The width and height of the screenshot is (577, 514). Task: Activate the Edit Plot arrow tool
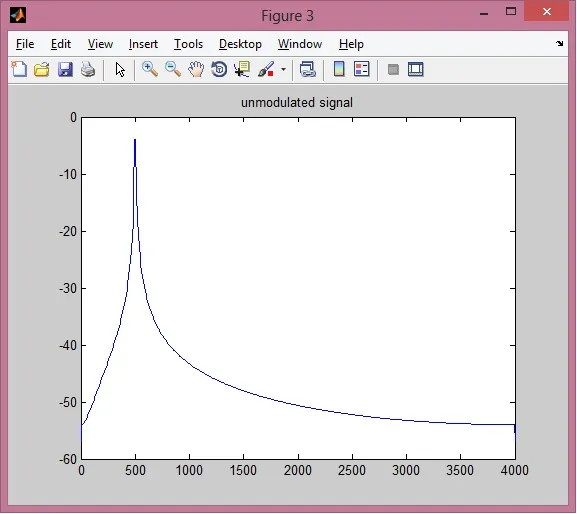coord(120,69)
